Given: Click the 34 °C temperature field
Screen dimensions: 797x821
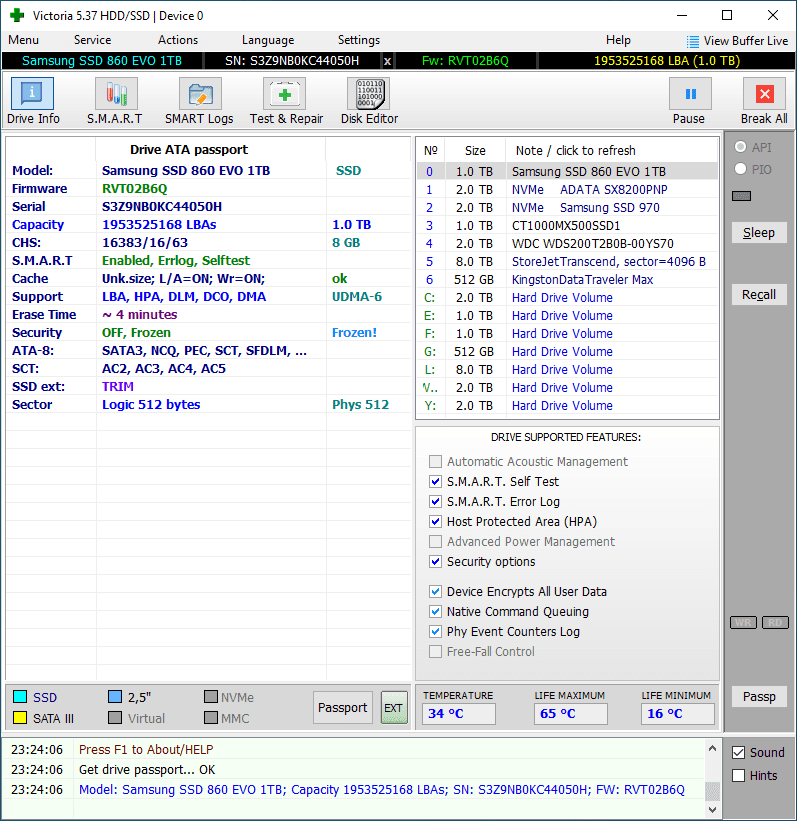Looking at the screenshot, I should point(459,714).
